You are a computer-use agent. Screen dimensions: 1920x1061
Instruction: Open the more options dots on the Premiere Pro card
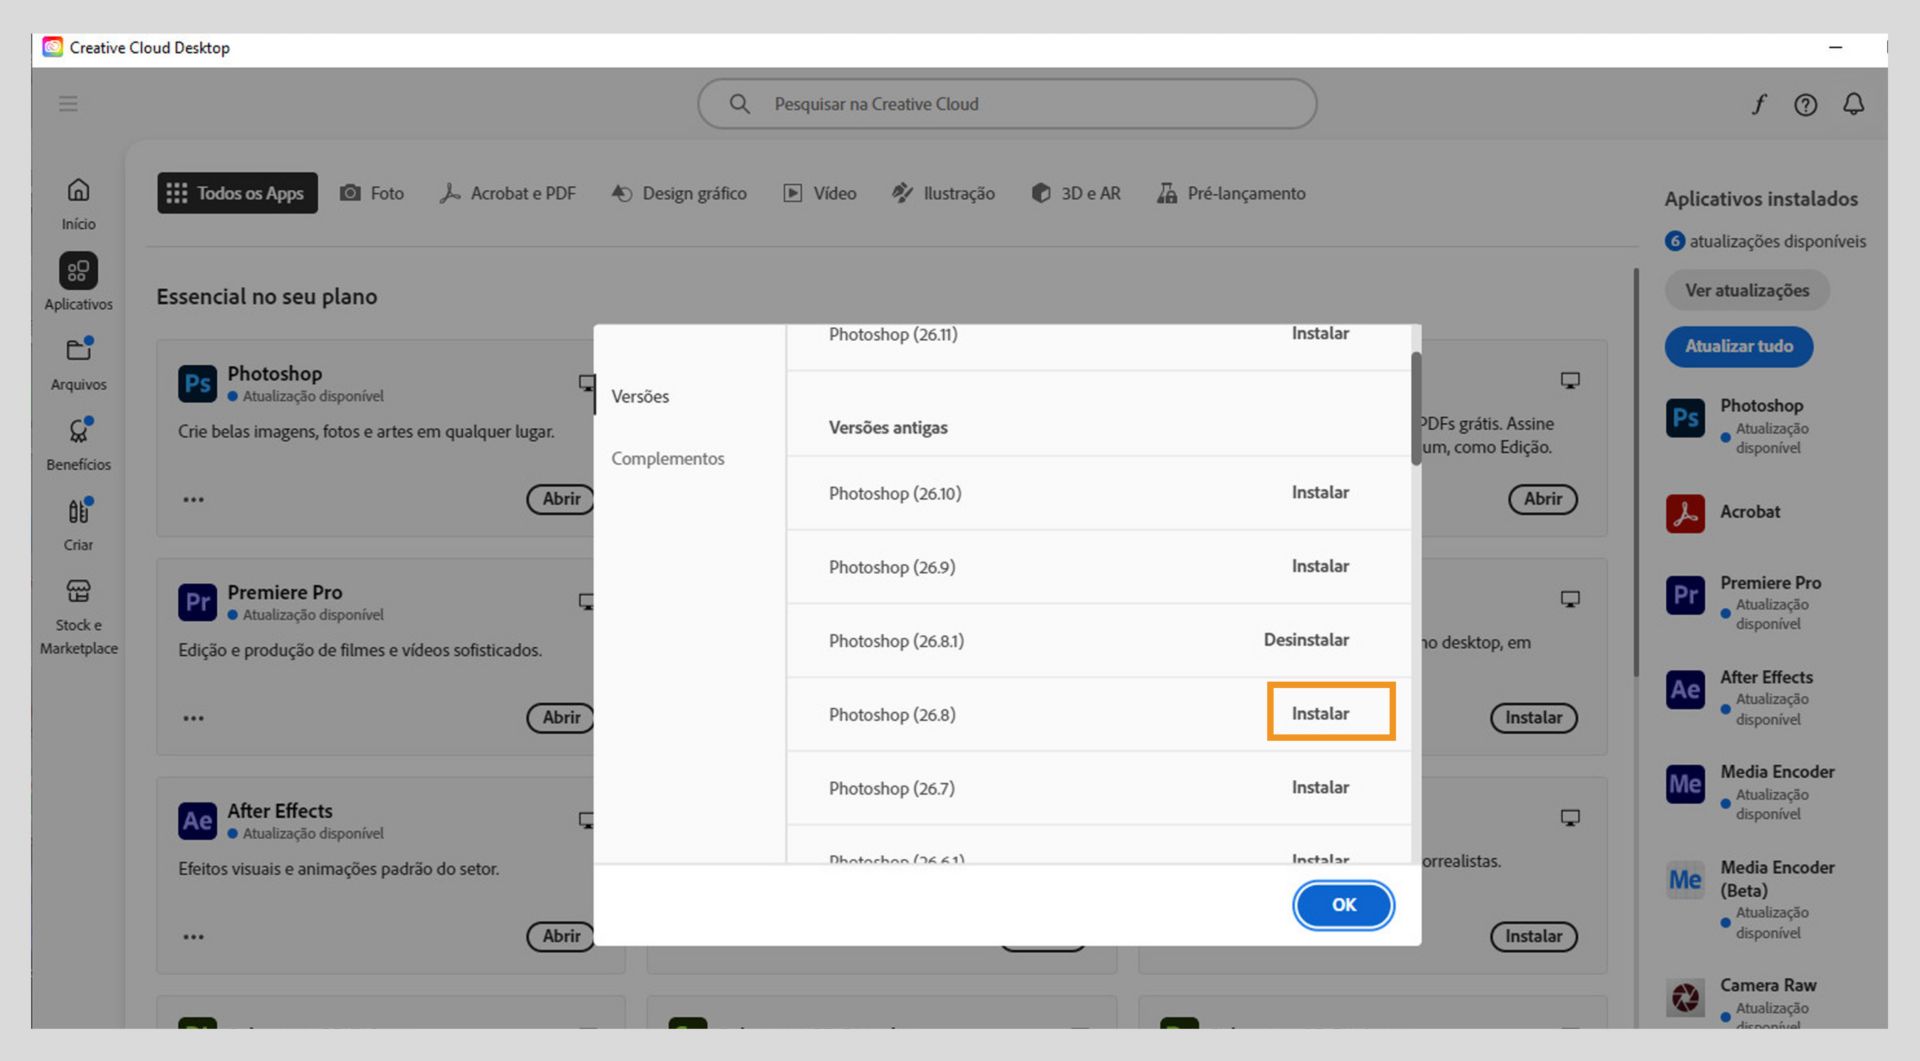[193, 718]
